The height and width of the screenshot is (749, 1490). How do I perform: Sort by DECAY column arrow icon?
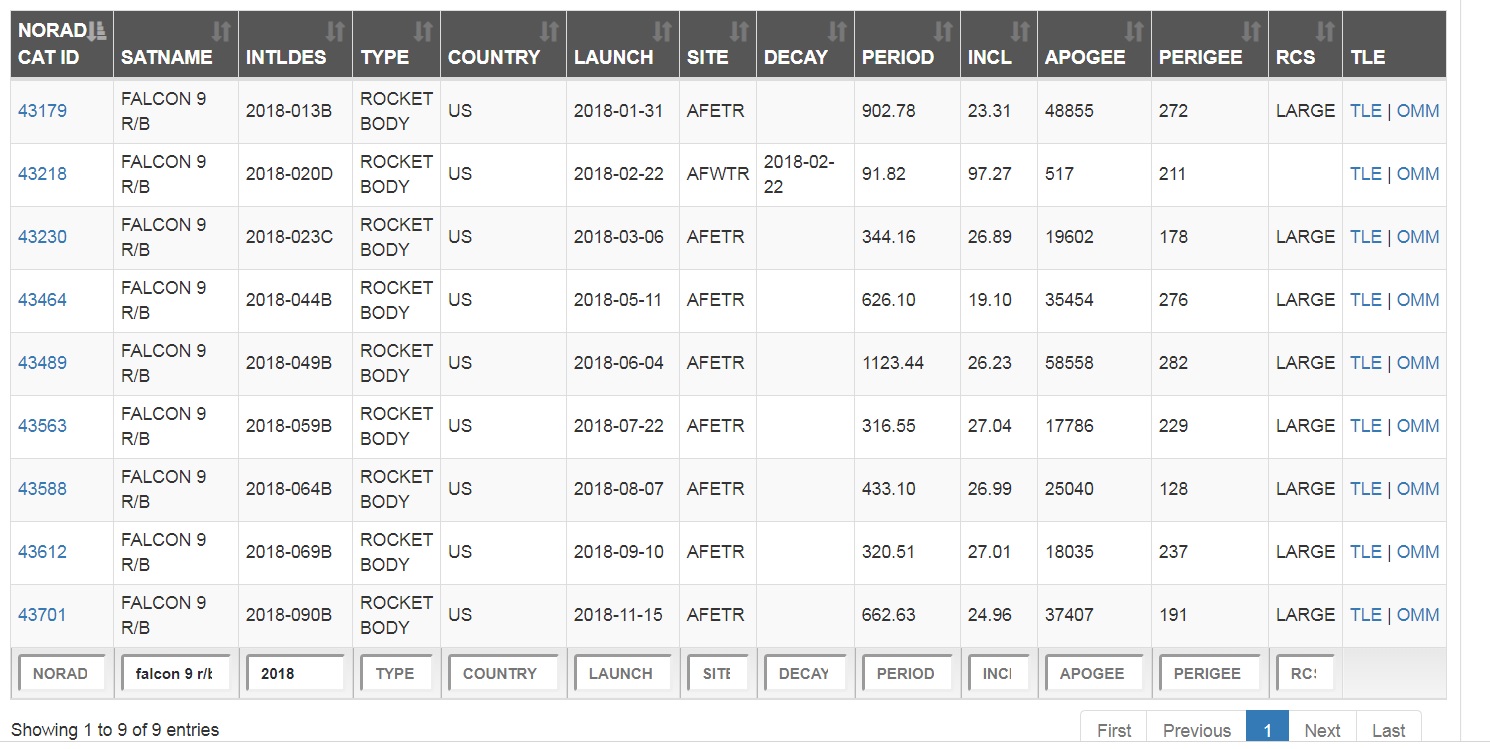[837, 32]
